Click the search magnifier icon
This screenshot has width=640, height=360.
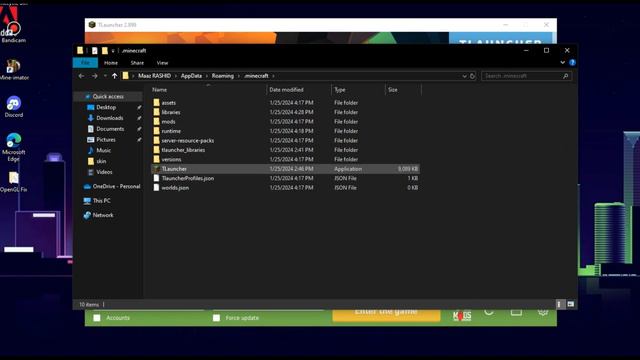pos(565,76)
